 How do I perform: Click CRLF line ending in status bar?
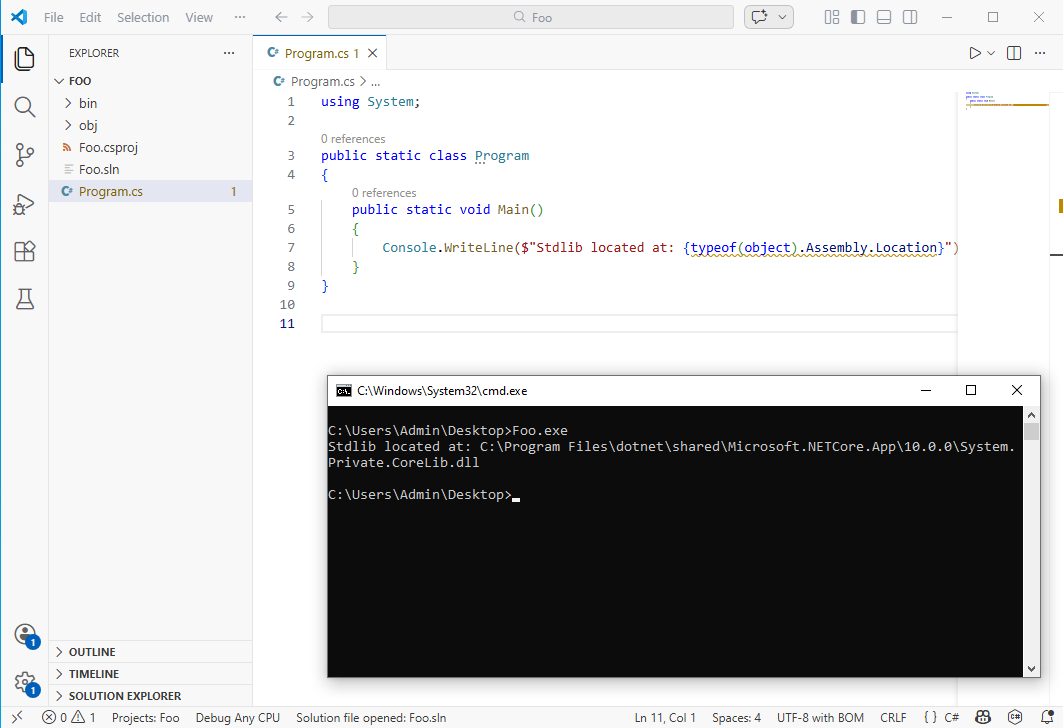pyautogui.click(x=893, y=718)
